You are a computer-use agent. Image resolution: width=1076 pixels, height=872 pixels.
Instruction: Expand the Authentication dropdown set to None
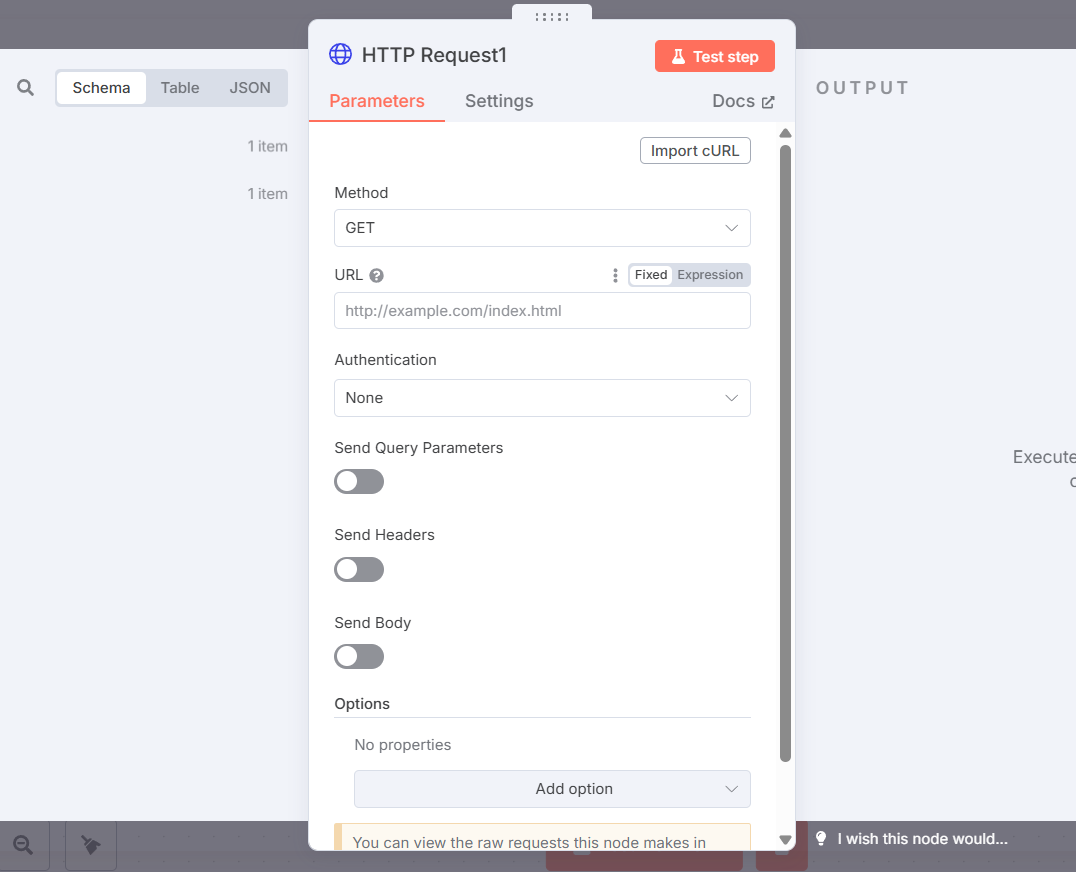(542, 398)
